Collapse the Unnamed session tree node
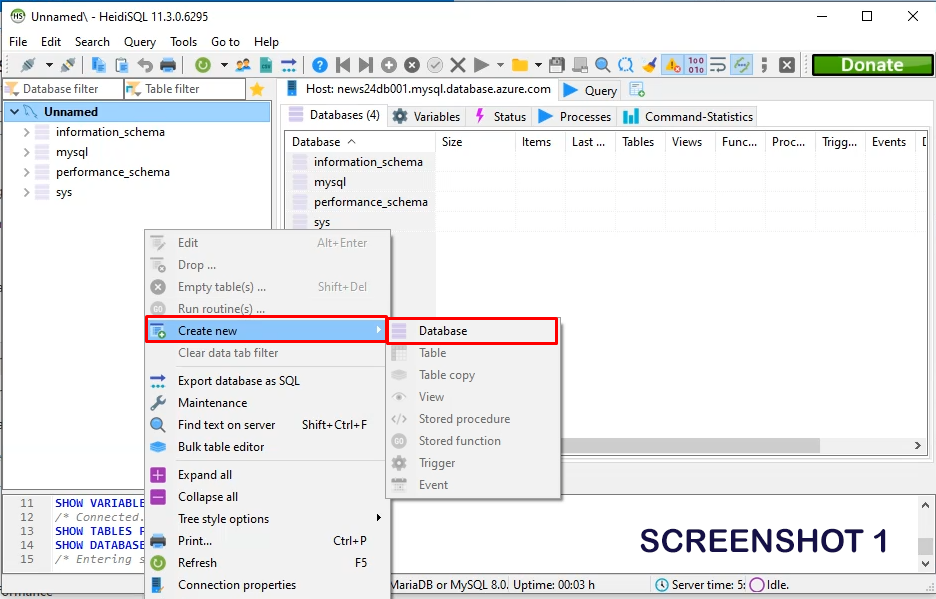Viewport: 936px width, 599px height. [13, 112]
